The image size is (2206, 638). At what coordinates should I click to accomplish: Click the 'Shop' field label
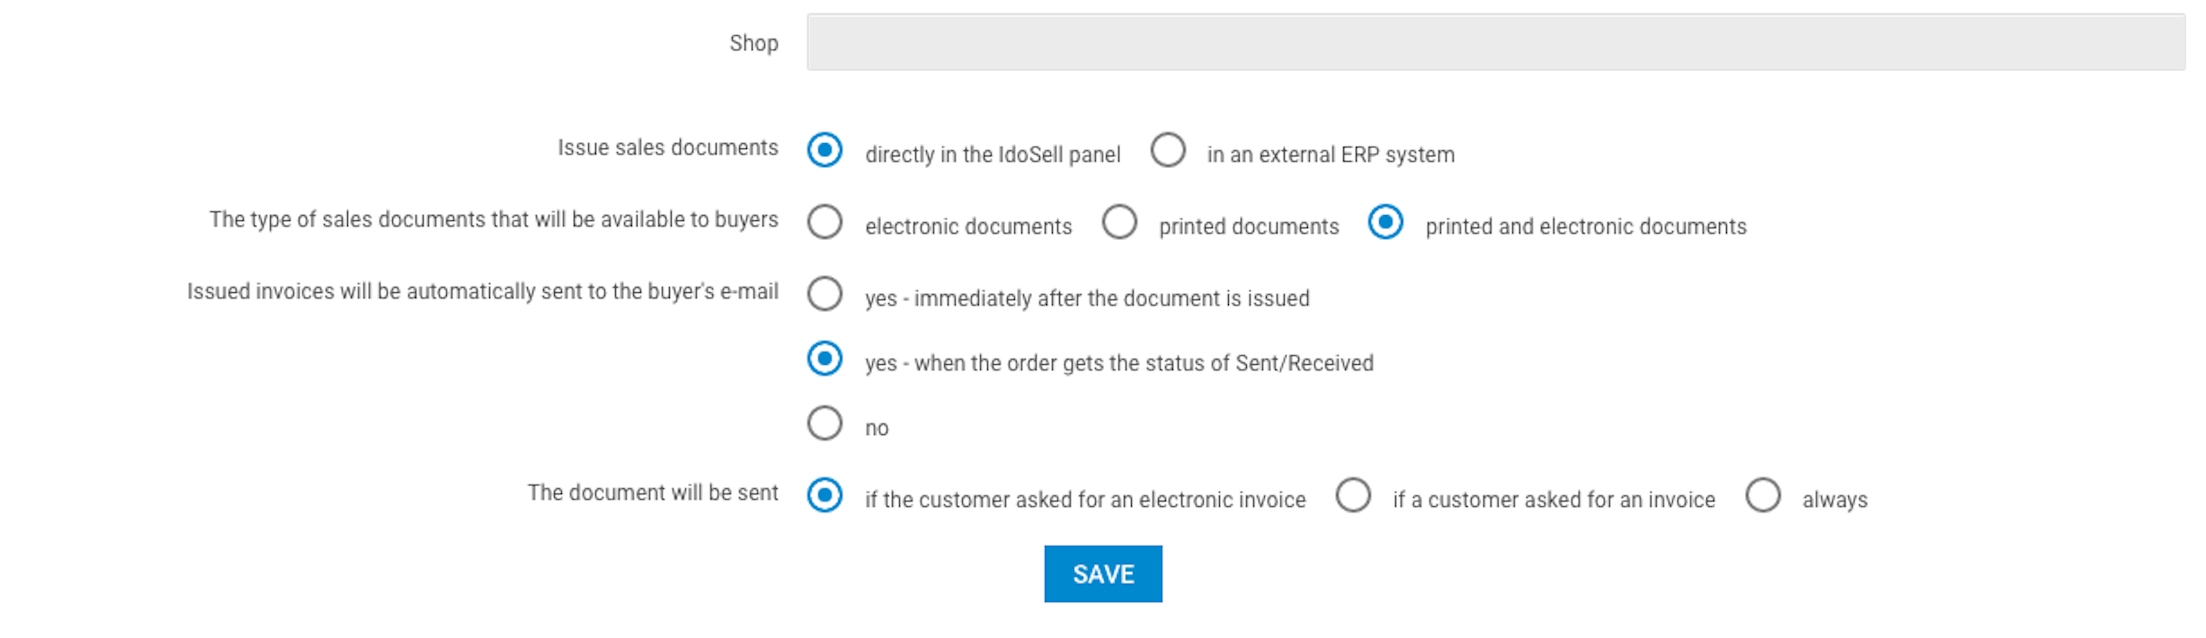(x=753, y=43)
